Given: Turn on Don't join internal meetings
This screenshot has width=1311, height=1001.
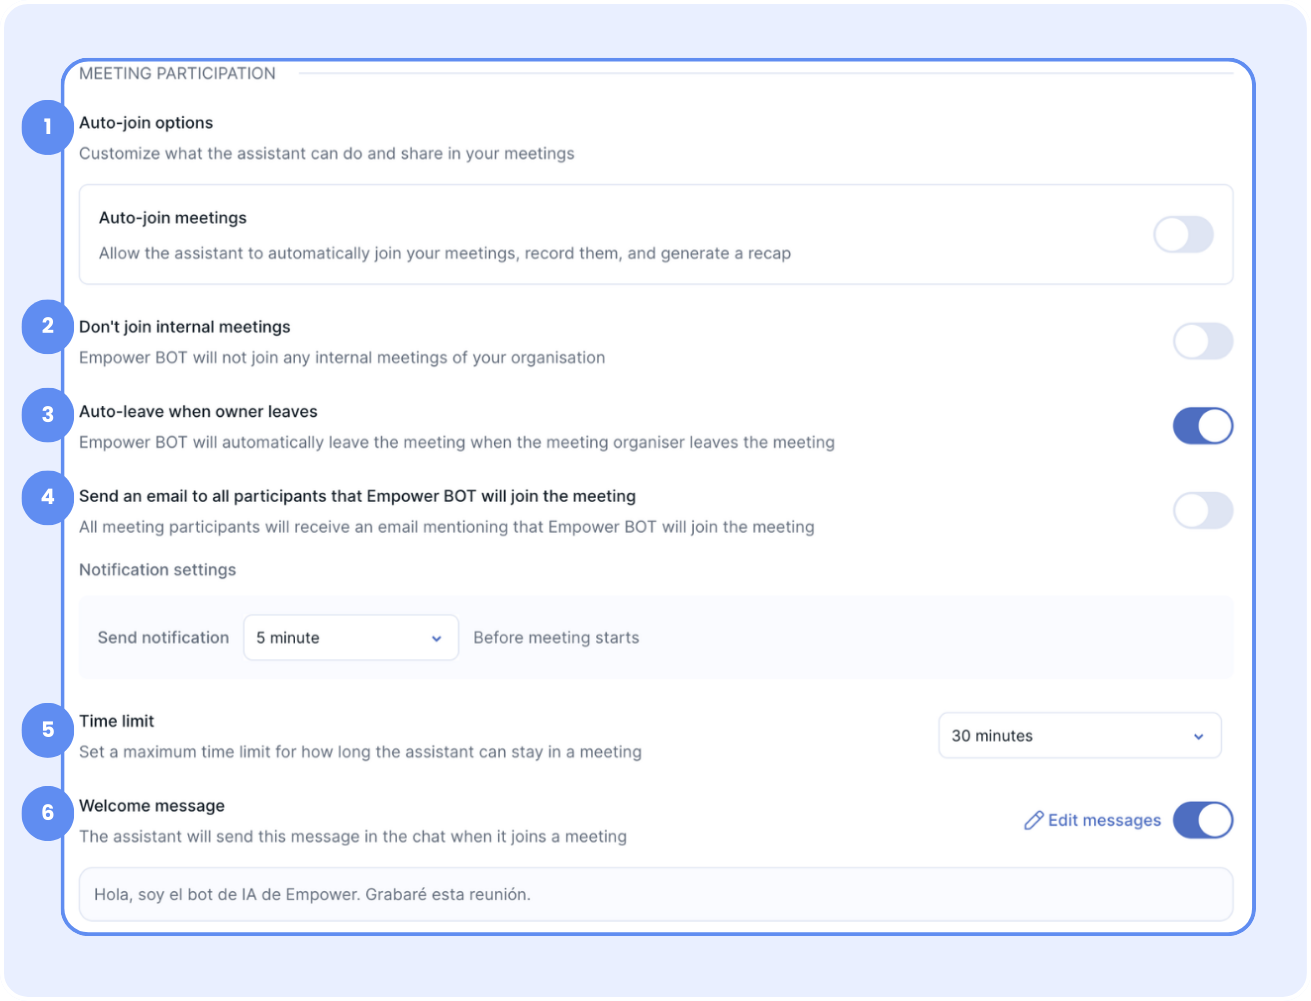Looking at the screenshot, I should click(x=1202, y=341).
